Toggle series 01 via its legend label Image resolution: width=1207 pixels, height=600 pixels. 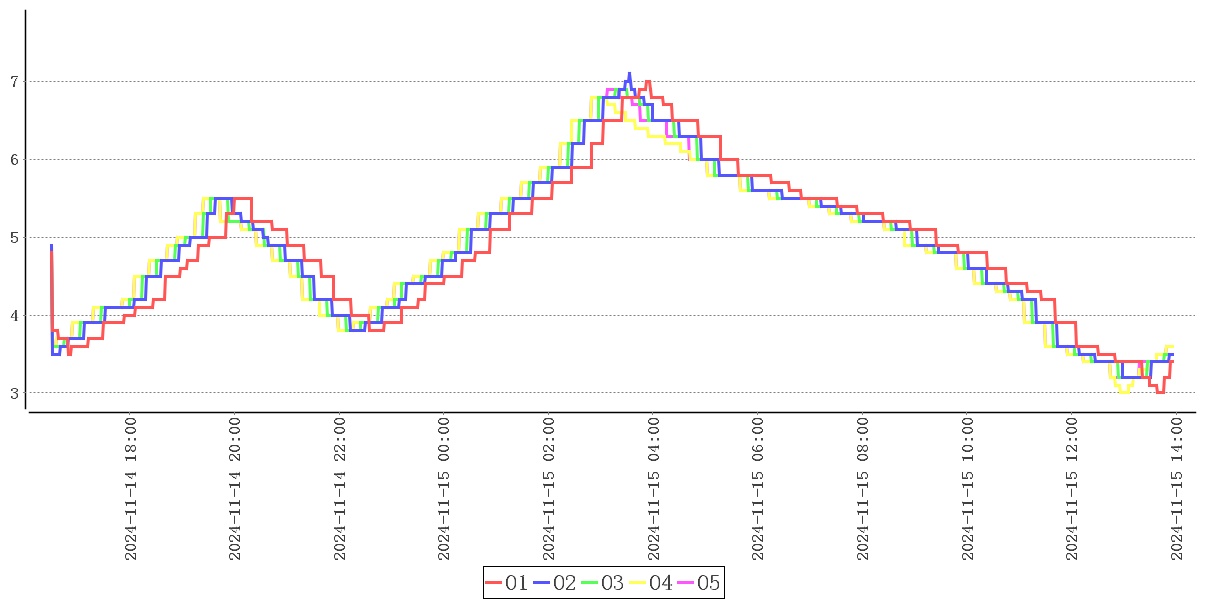(517, 584)
